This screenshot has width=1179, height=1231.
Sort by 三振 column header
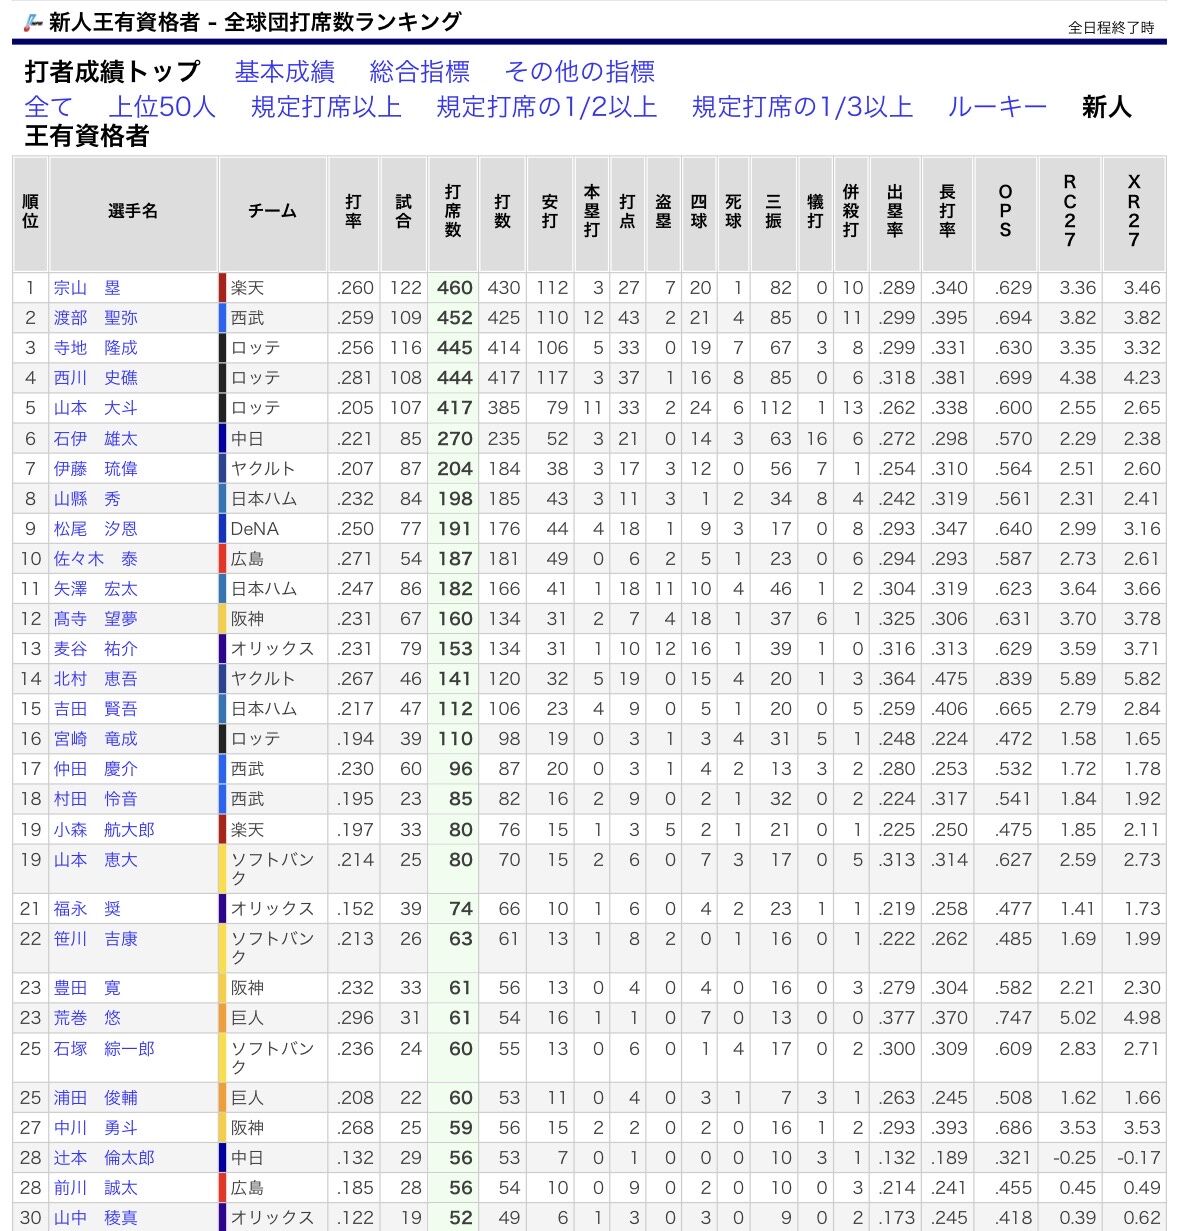coord(773,212)
